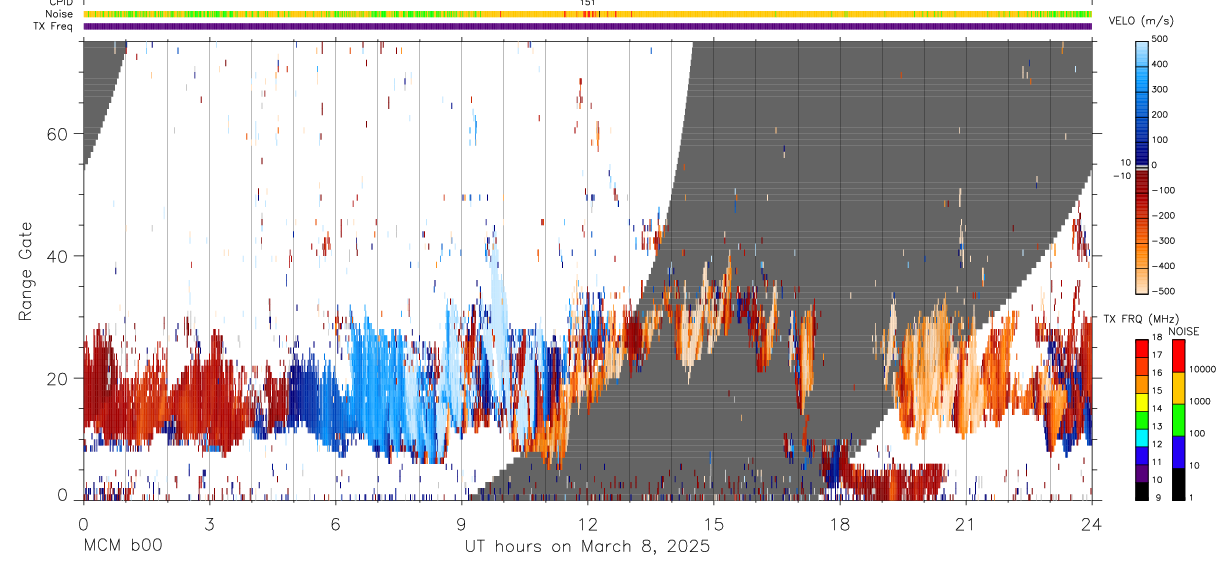Click the VELO (m/s) colorbar title
This screenshot has height=567, width=1228.
pos(1140,22)
